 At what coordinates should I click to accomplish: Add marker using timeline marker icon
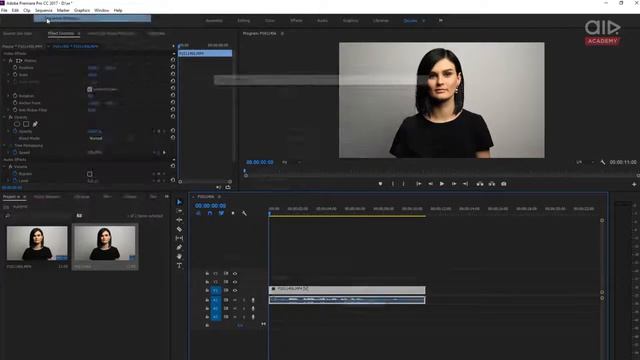point(233,213)
